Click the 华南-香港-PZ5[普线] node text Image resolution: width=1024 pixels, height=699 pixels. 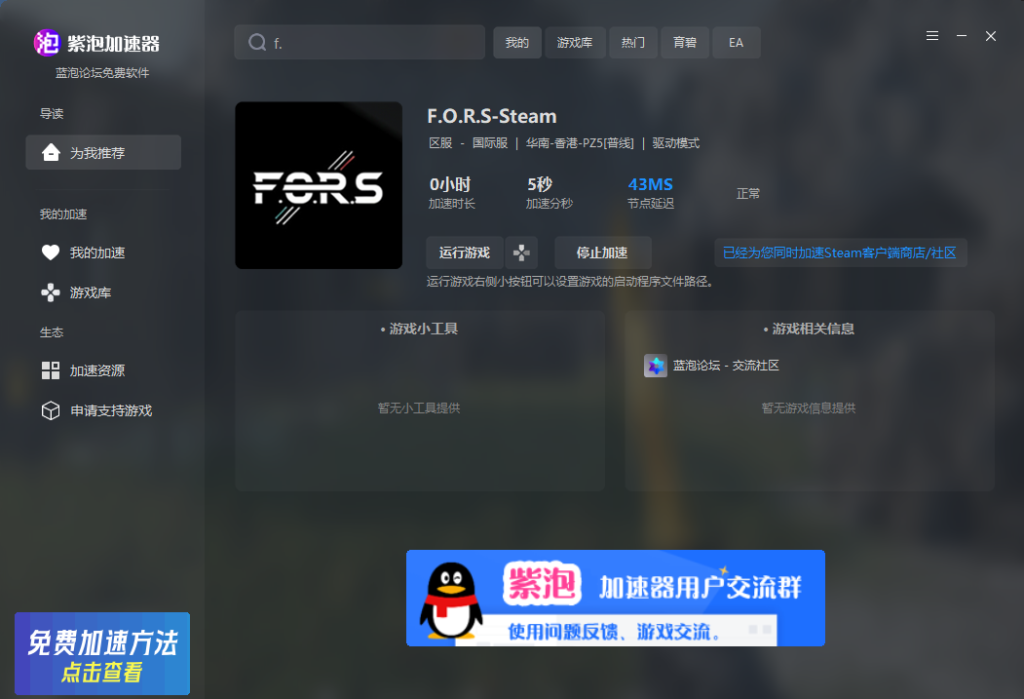580,143
